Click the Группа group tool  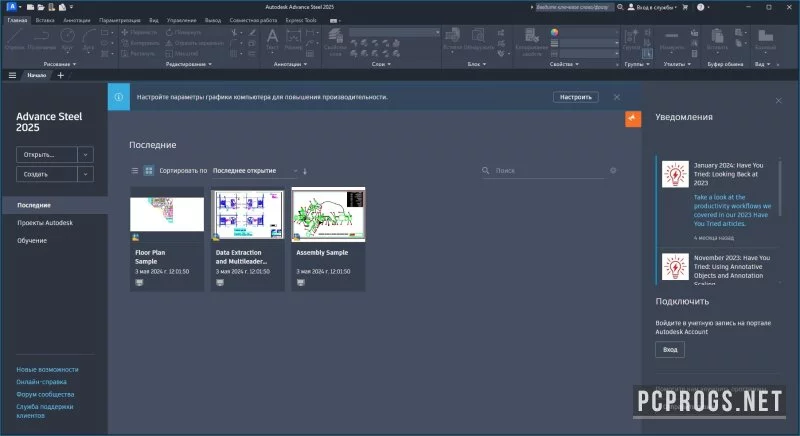tap(631, 39)
